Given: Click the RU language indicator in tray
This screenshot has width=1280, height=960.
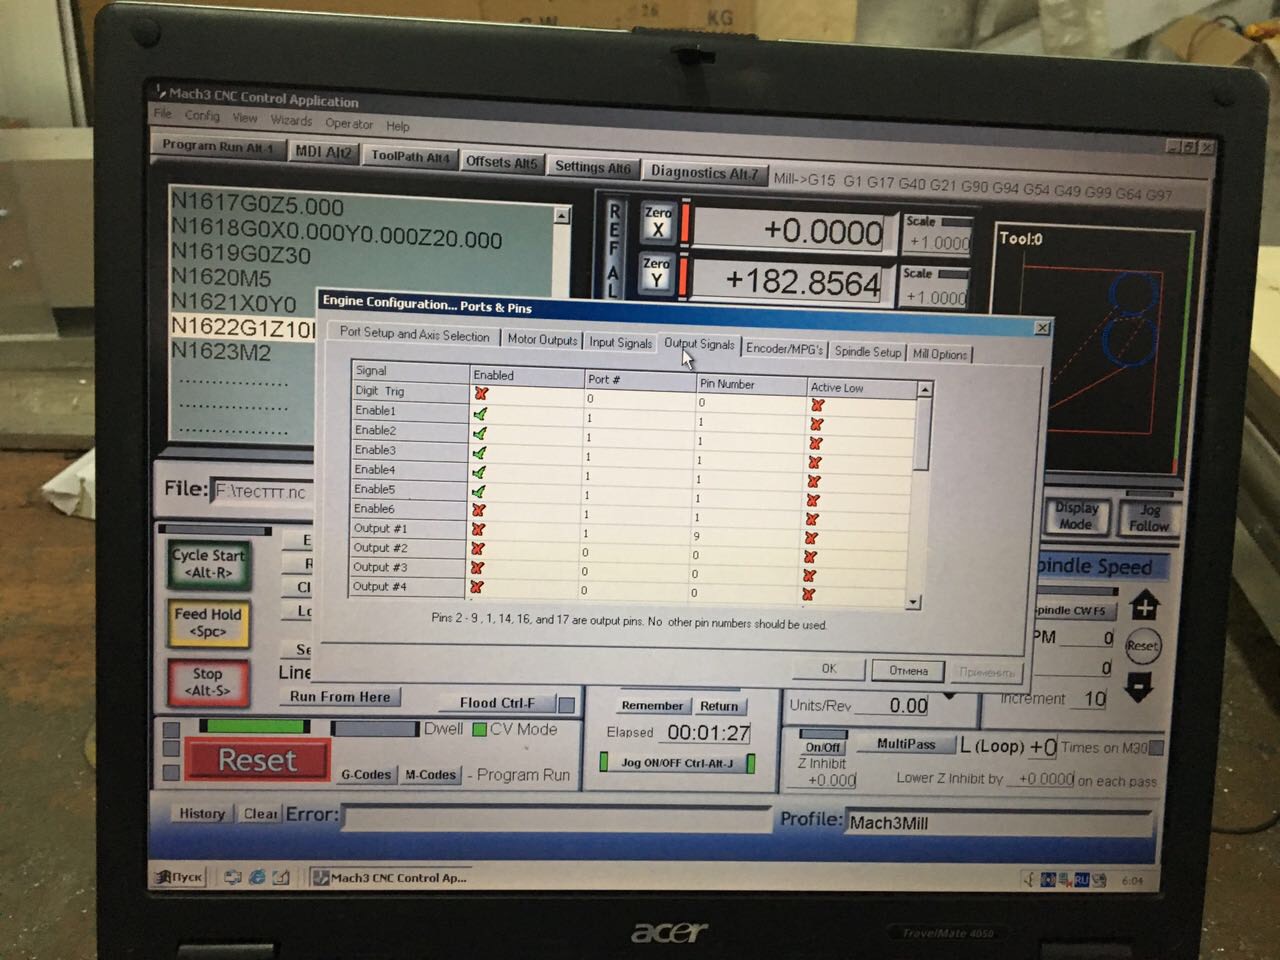Looking at the screenshot, I should pos(1080,880).
